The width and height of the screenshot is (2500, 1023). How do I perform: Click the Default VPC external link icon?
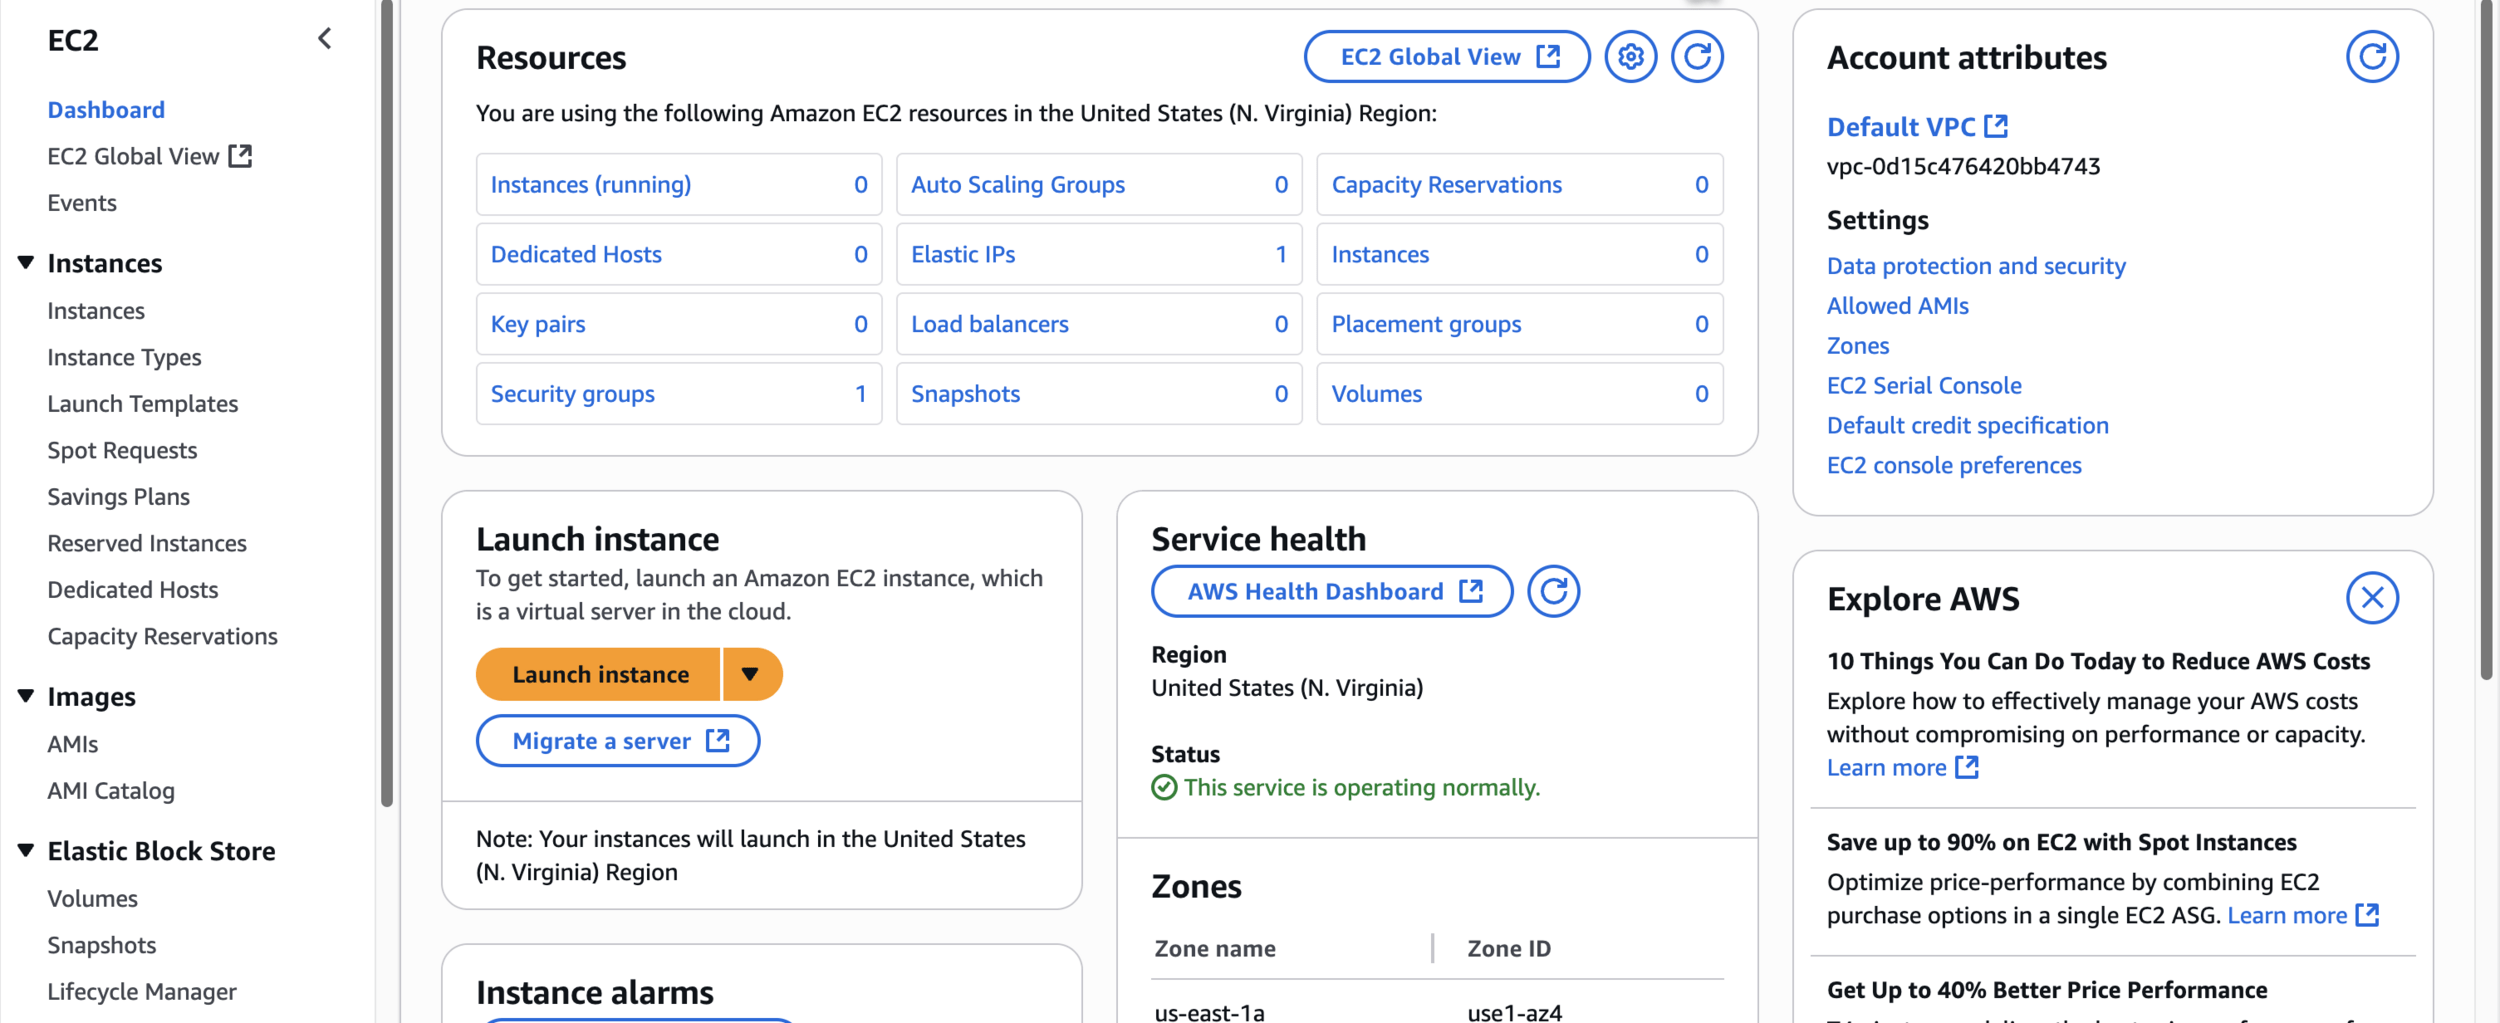1996,126
